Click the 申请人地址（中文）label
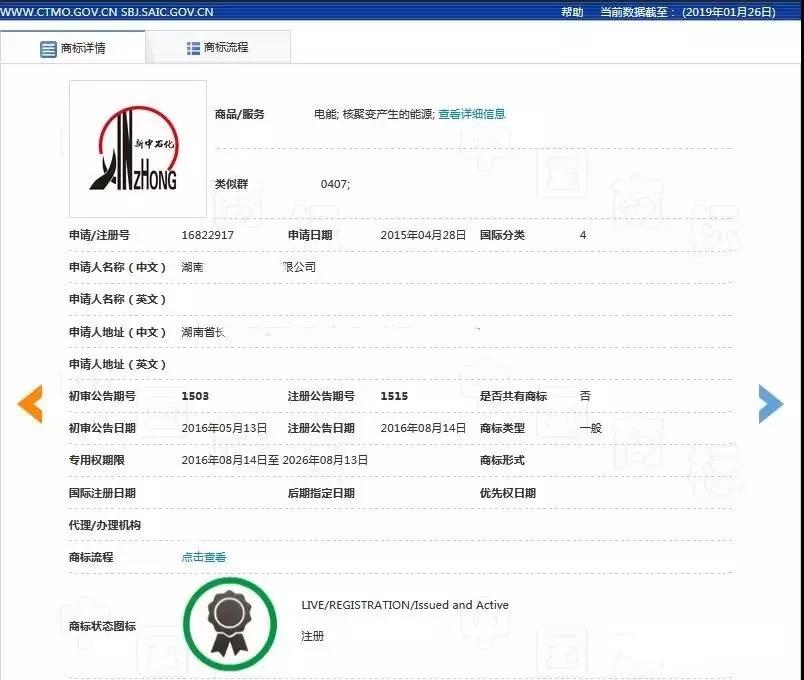Viewport: 804px width, 680px height. coord(118,332)
